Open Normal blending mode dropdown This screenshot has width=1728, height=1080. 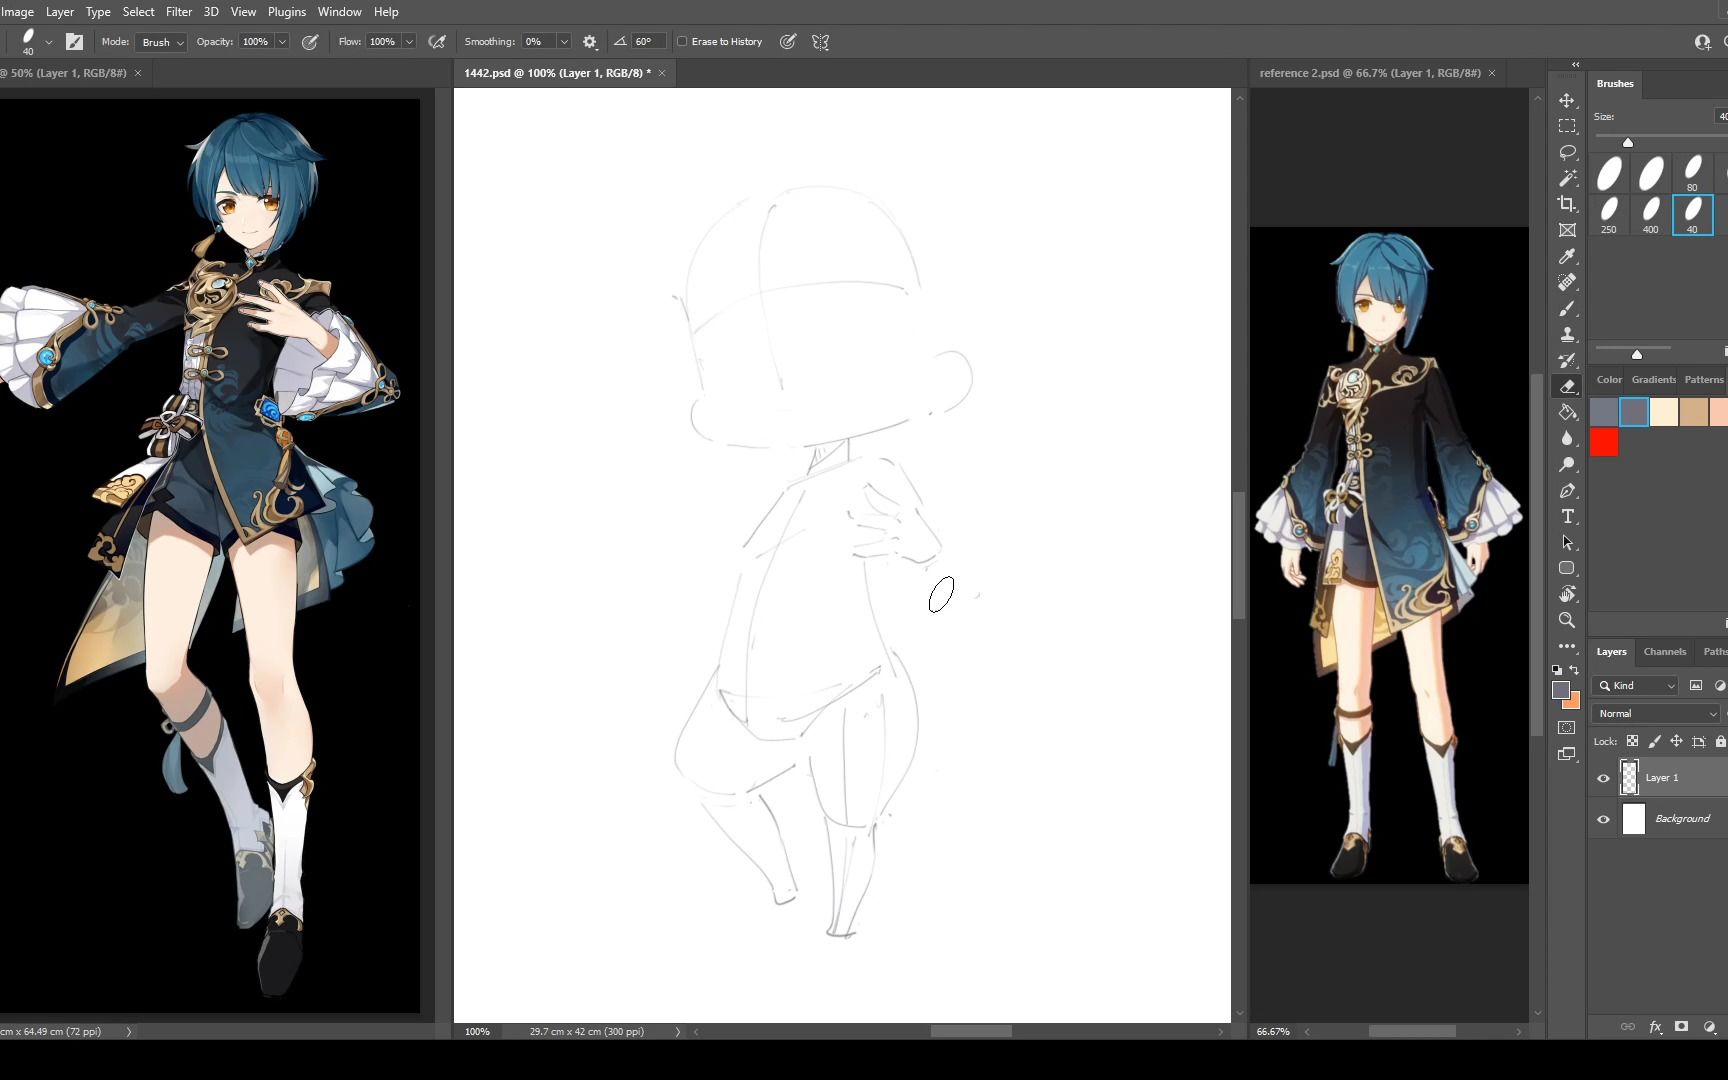click(x=1656, y=714)
